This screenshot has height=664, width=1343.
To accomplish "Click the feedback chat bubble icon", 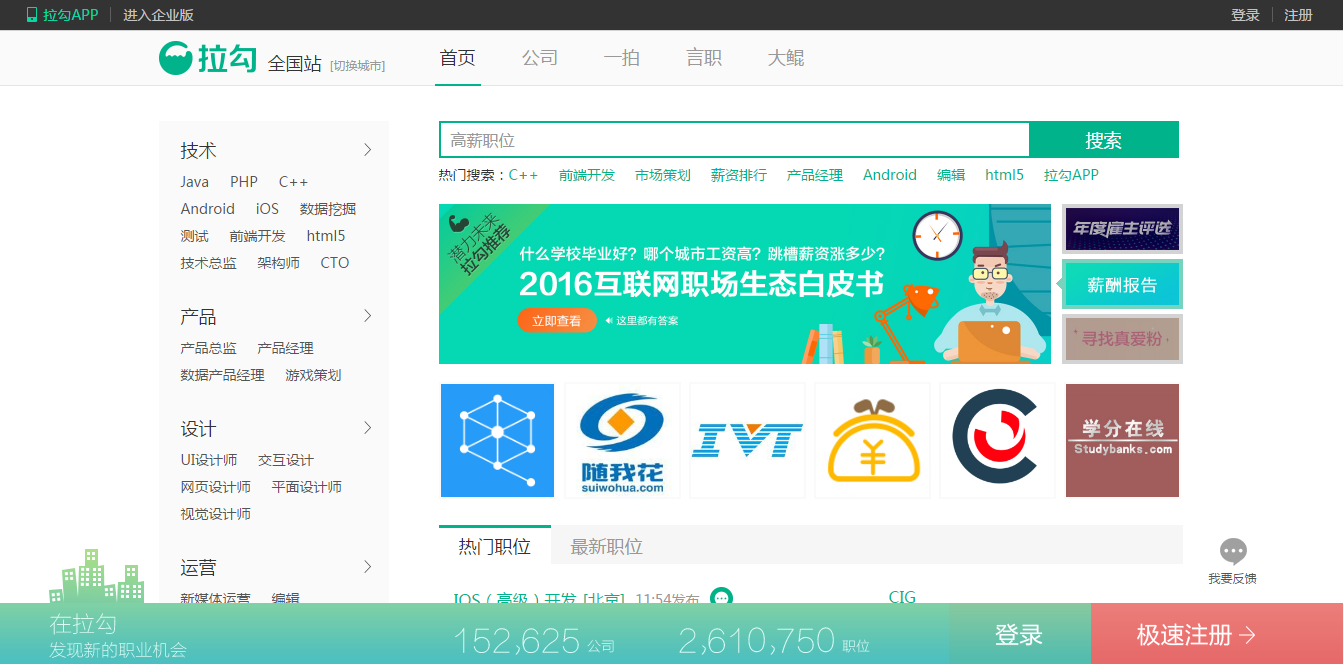I will pyautogui.click(x=1233, y=551).
